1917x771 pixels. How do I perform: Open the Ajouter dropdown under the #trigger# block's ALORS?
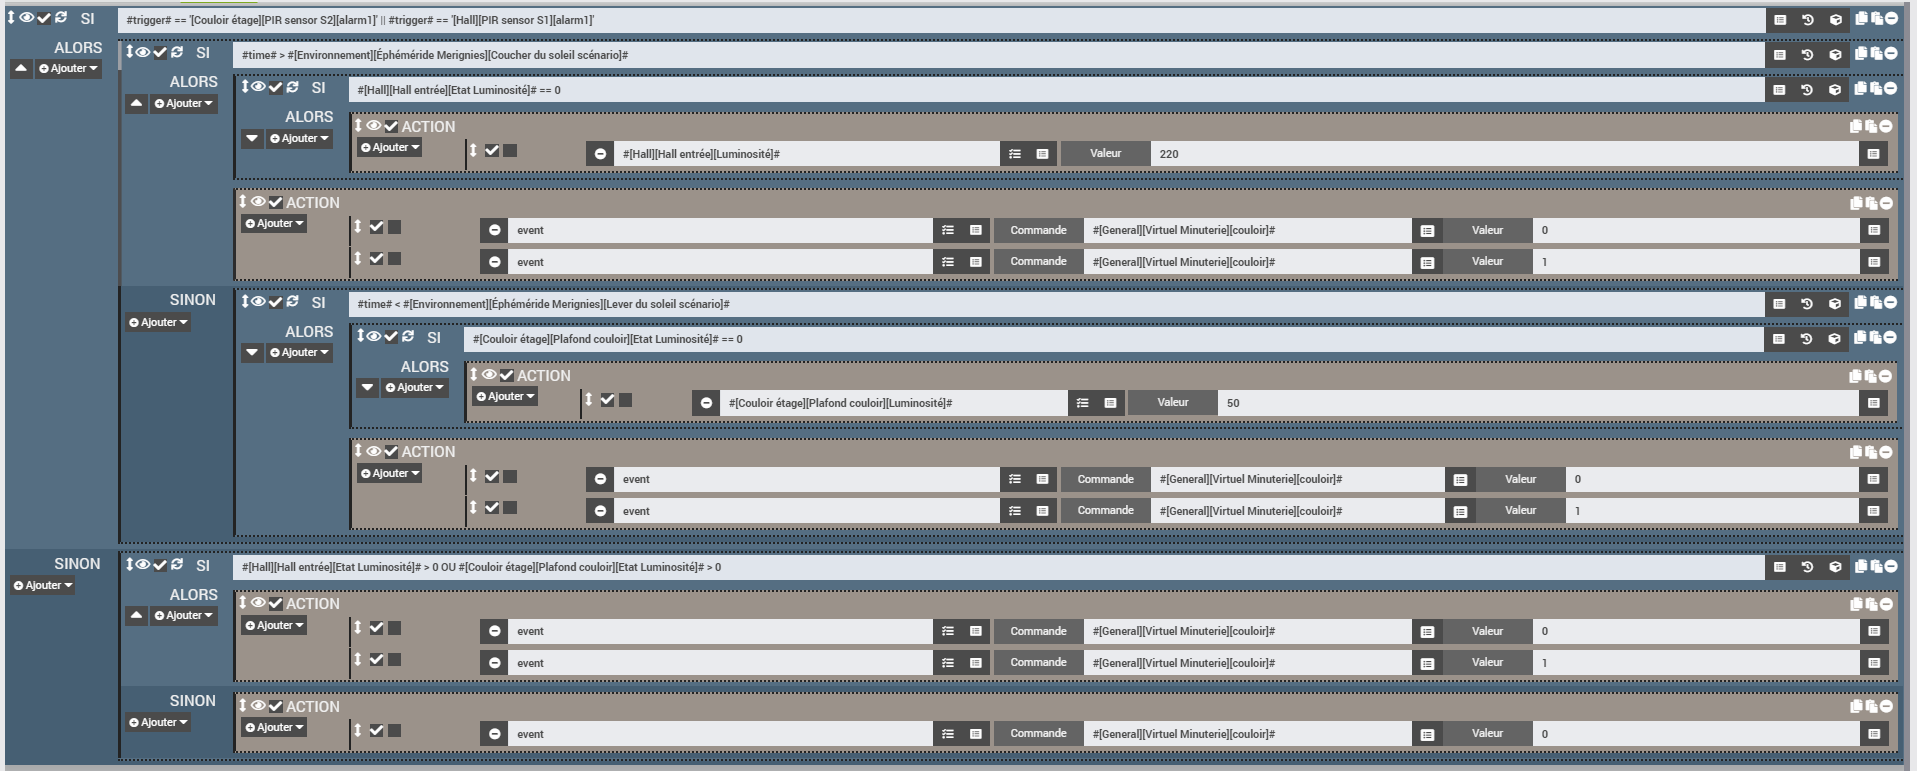point(69,69)
